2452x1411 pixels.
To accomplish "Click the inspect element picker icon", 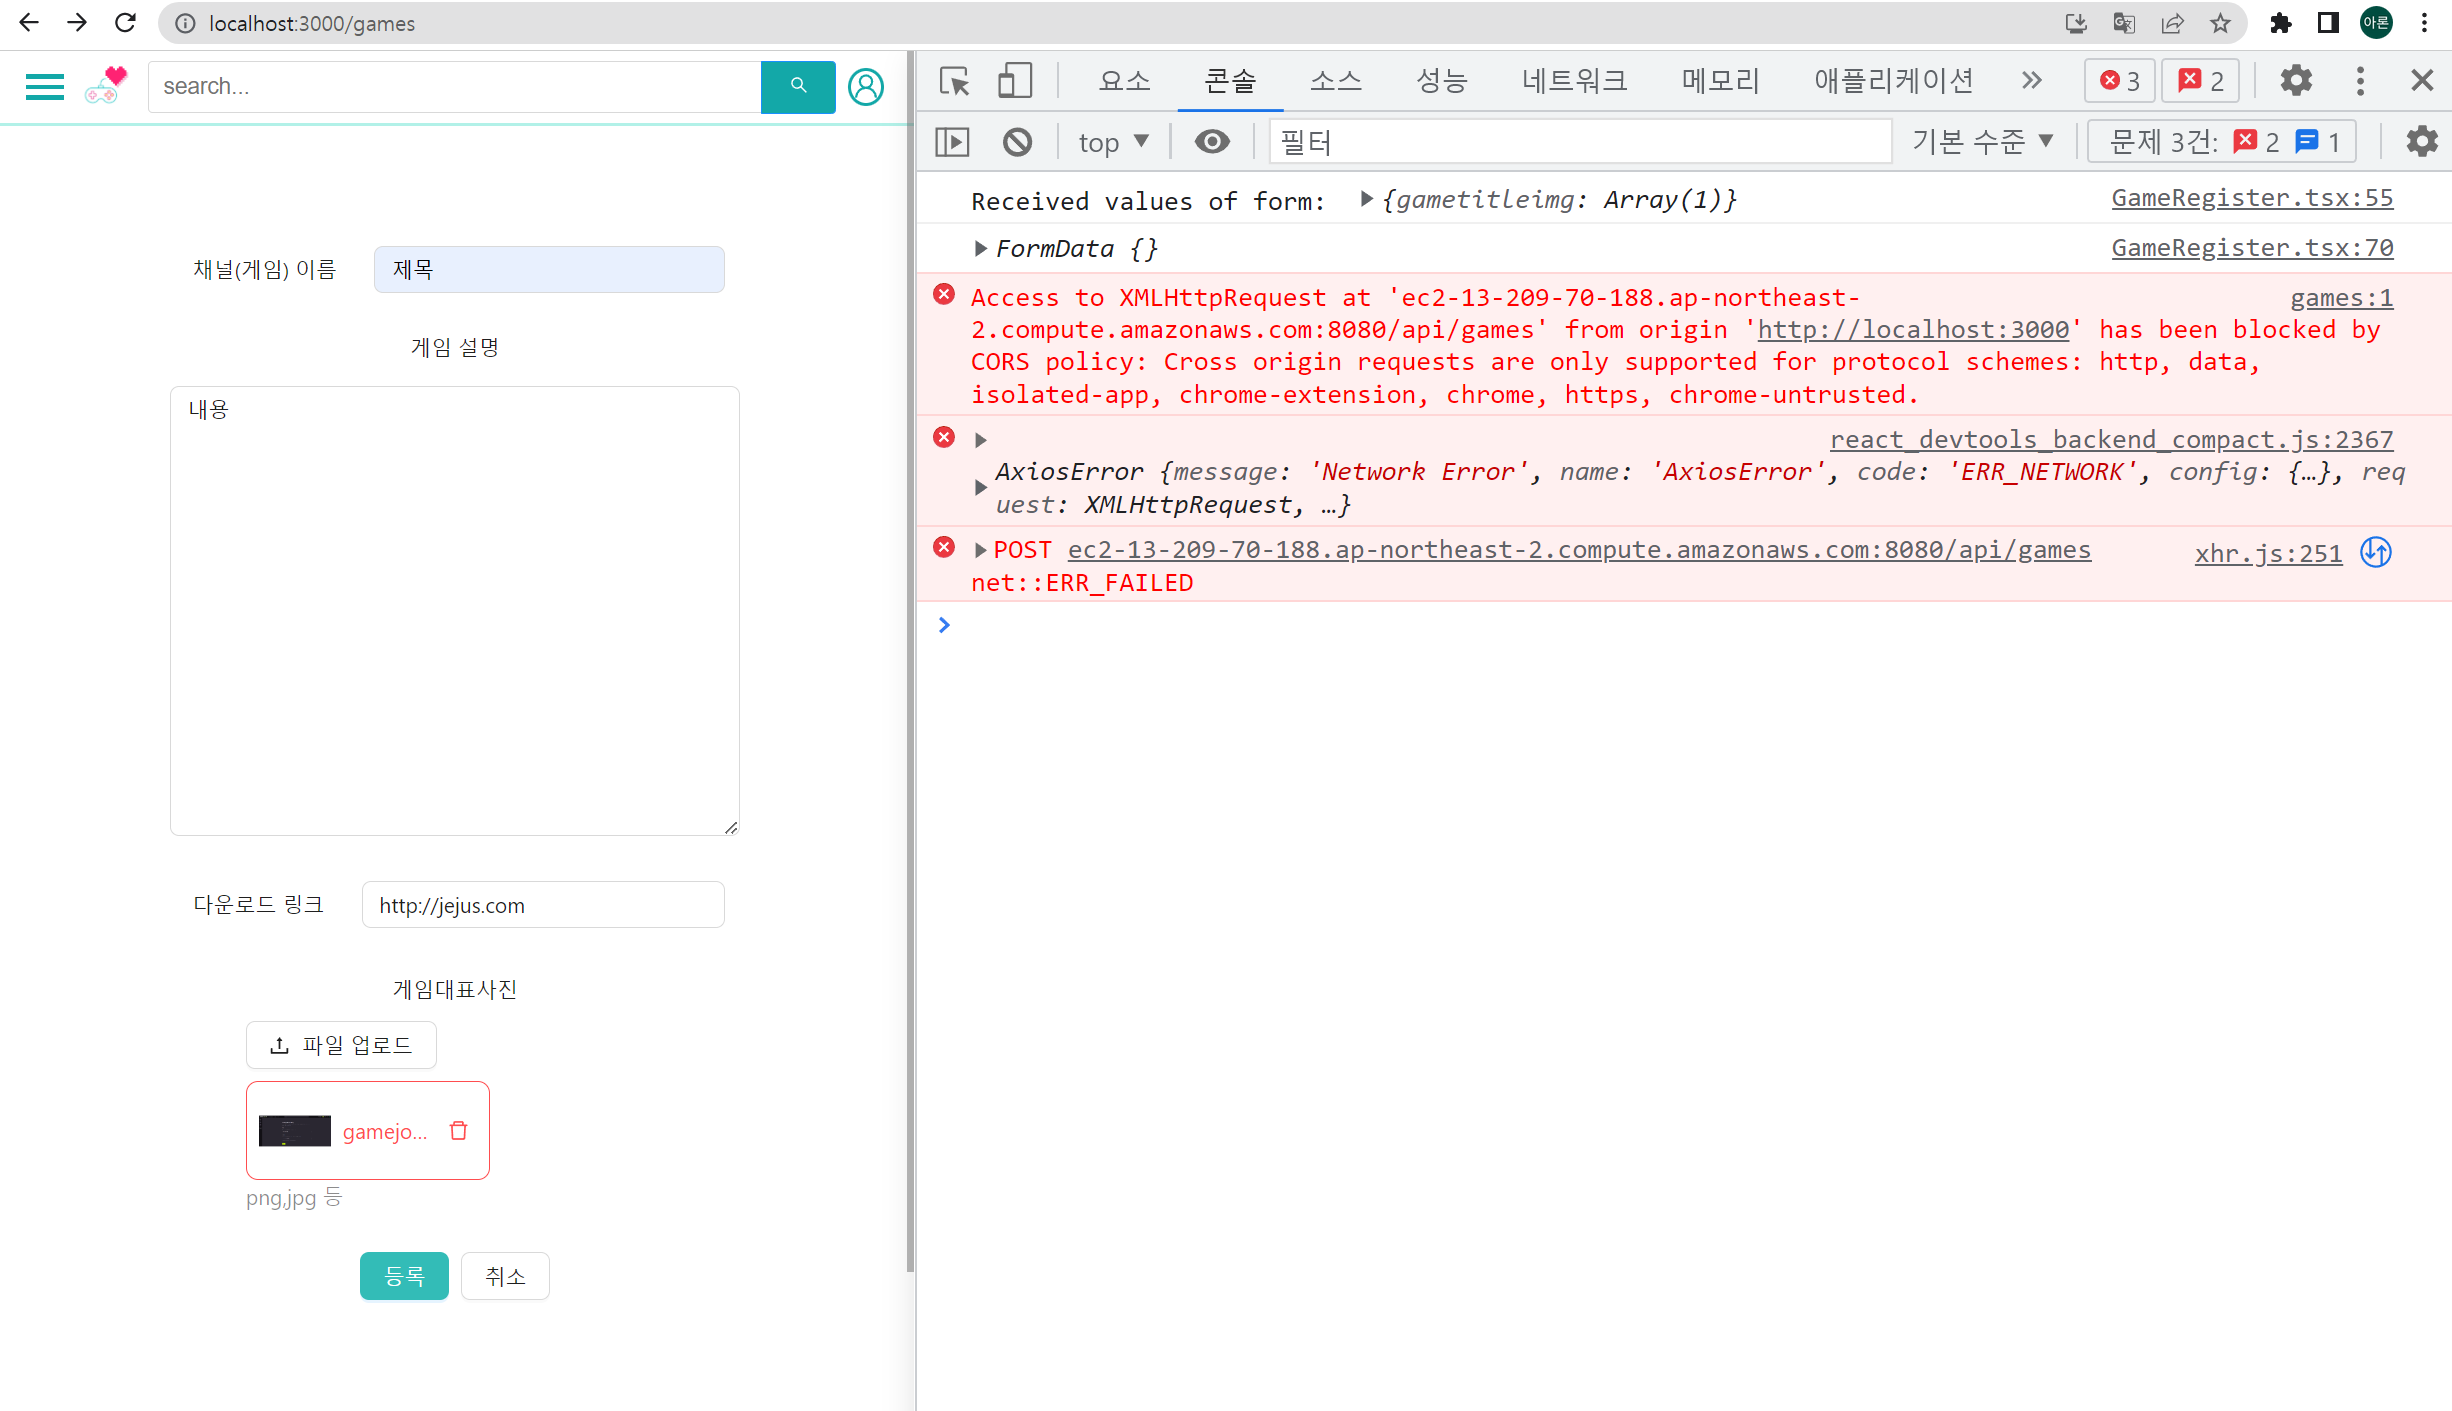I will coord(954,81).
